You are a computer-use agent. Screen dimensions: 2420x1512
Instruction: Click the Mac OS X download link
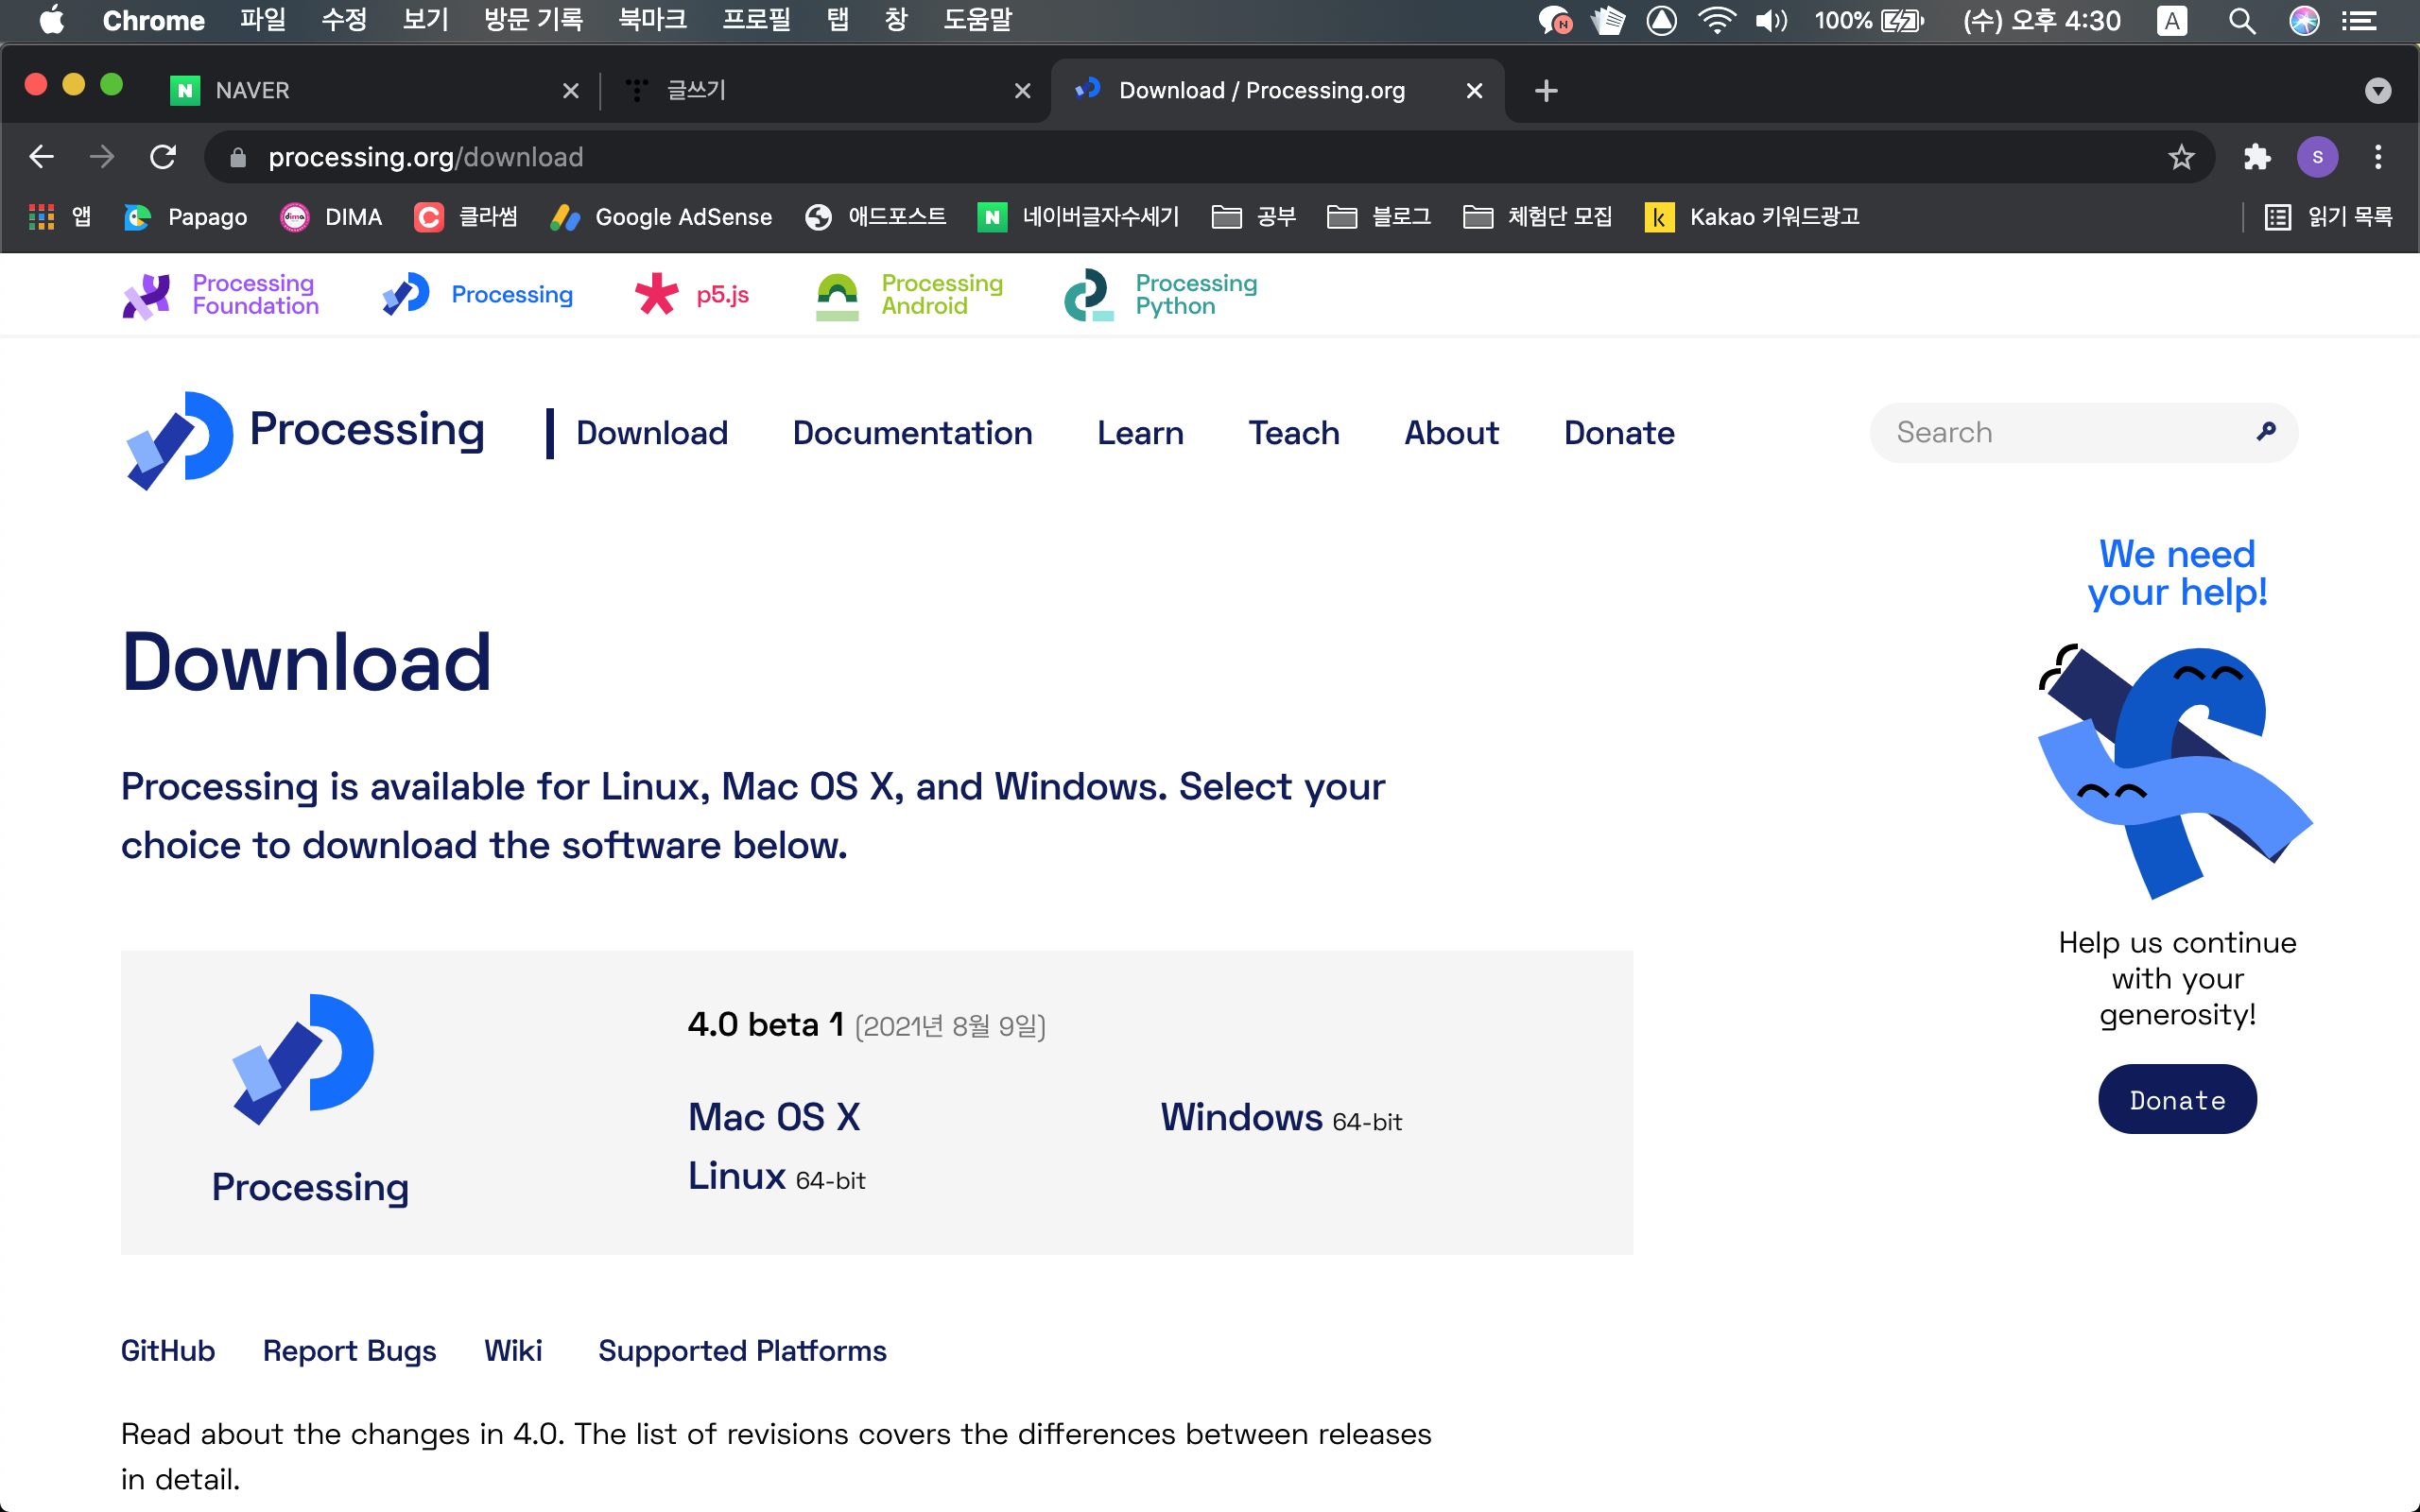(x=774, y=1117)
